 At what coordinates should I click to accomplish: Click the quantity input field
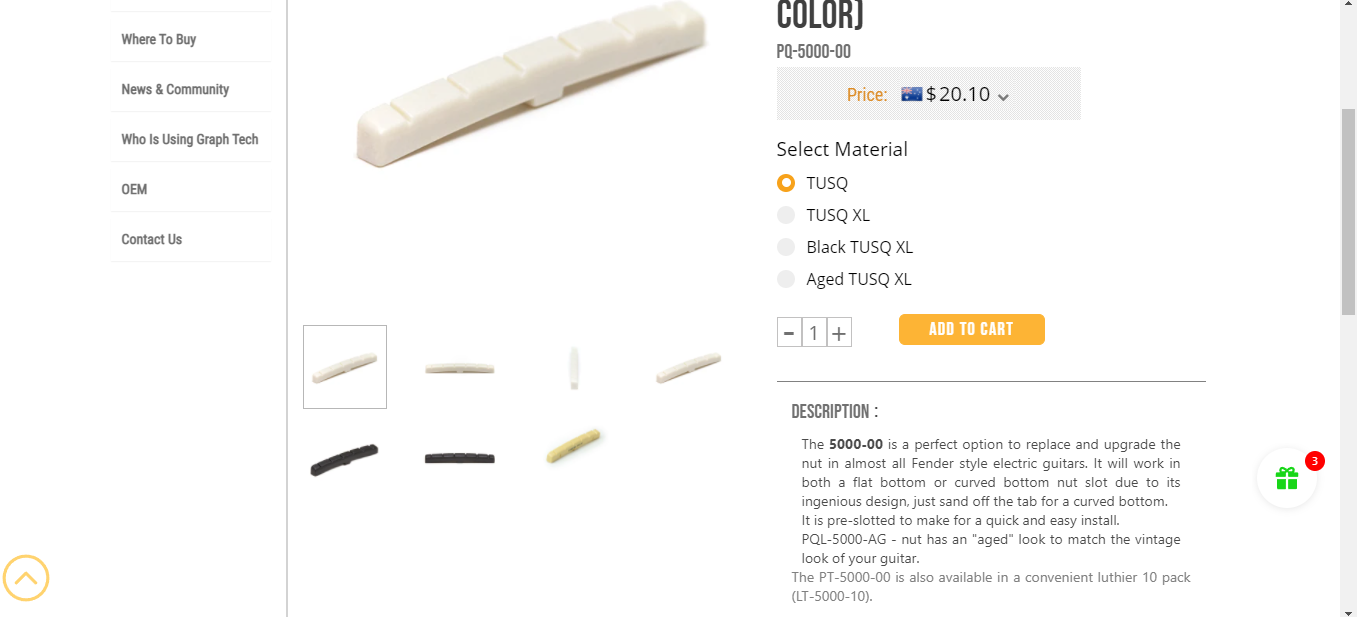pos(814,333)
